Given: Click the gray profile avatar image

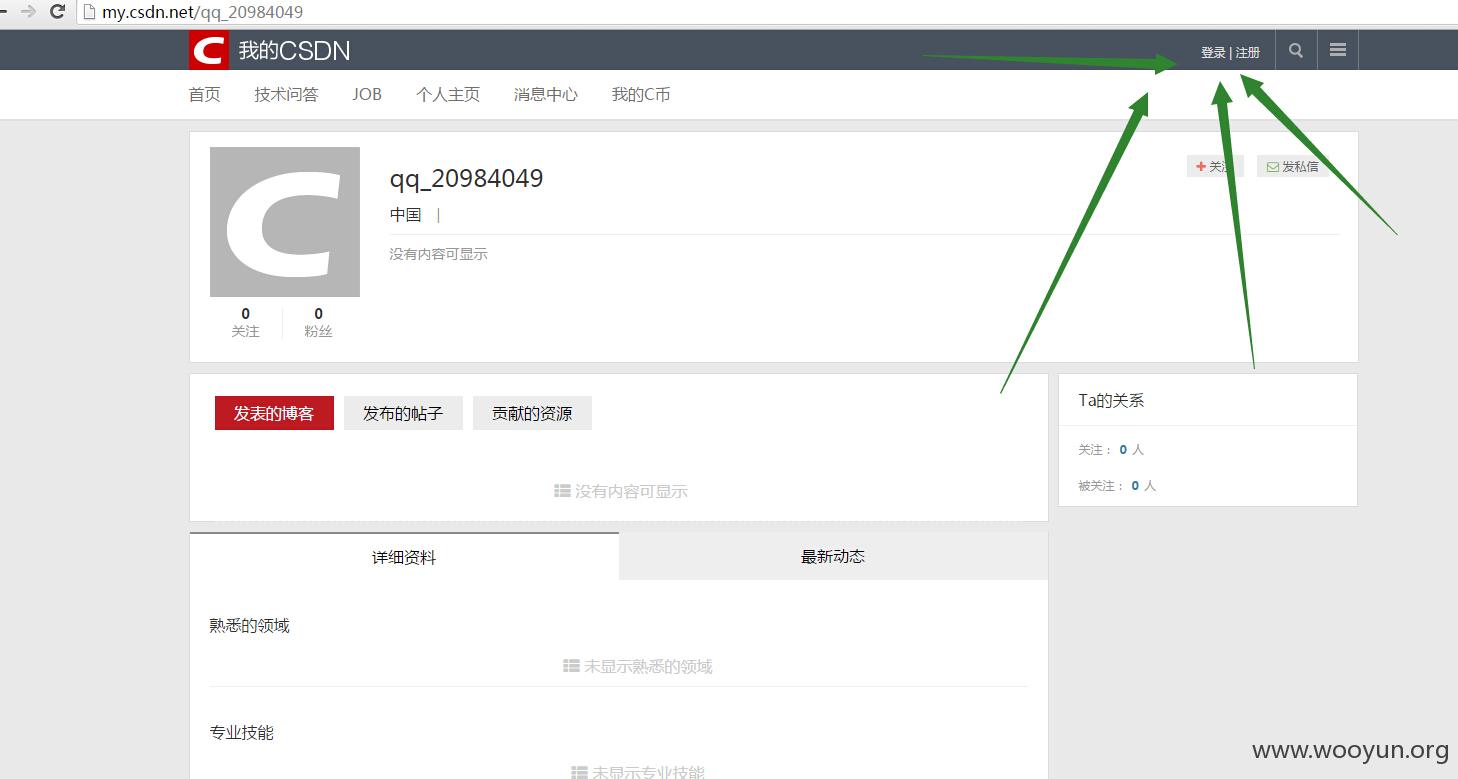Looking at the screenshot, I should [x=285, y=222].
